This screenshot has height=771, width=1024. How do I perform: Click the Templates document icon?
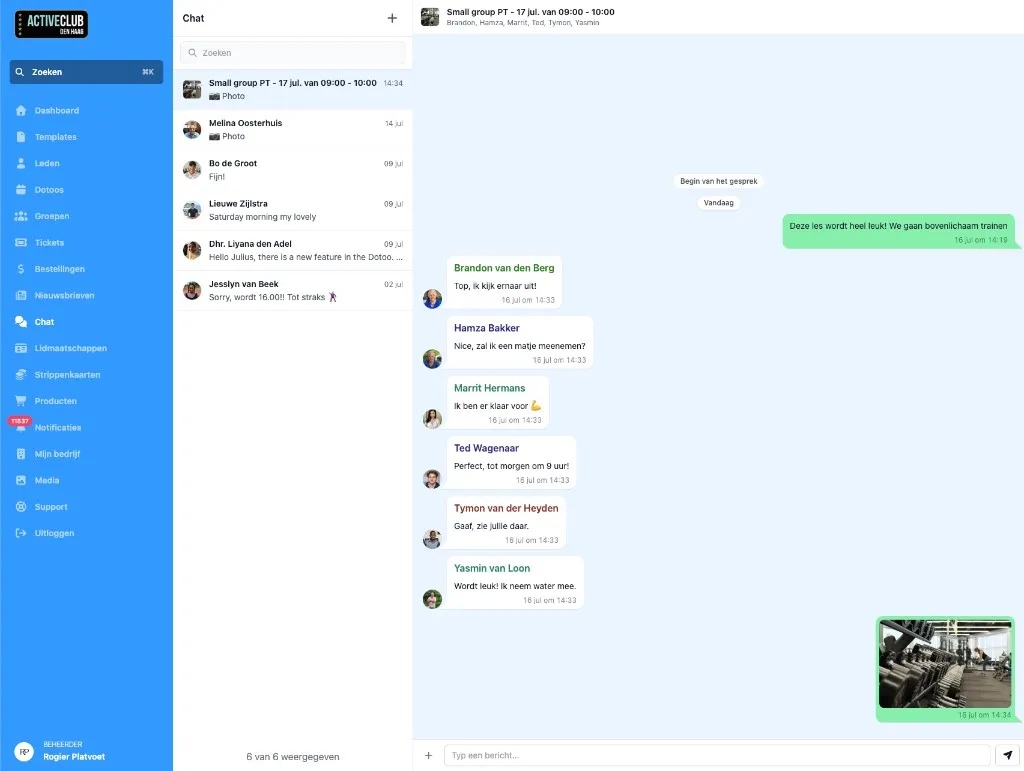click(21, 137)
